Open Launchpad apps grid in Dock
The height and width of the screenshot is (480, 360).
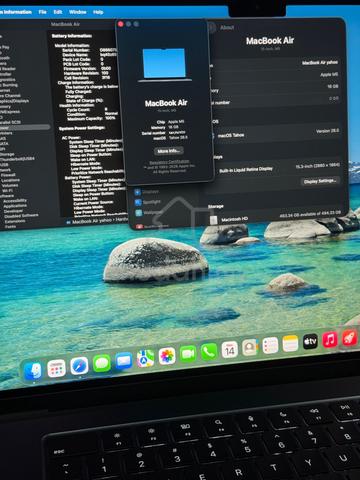coord(56,368)
